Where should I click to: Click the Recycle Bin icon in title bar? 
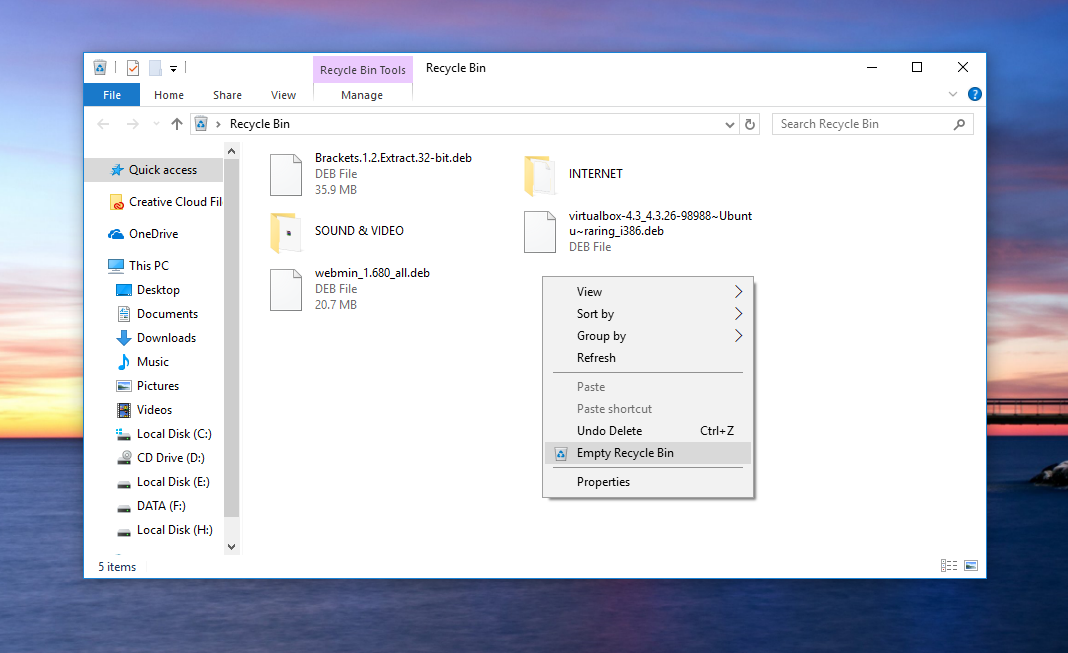[x=100, y=67]
